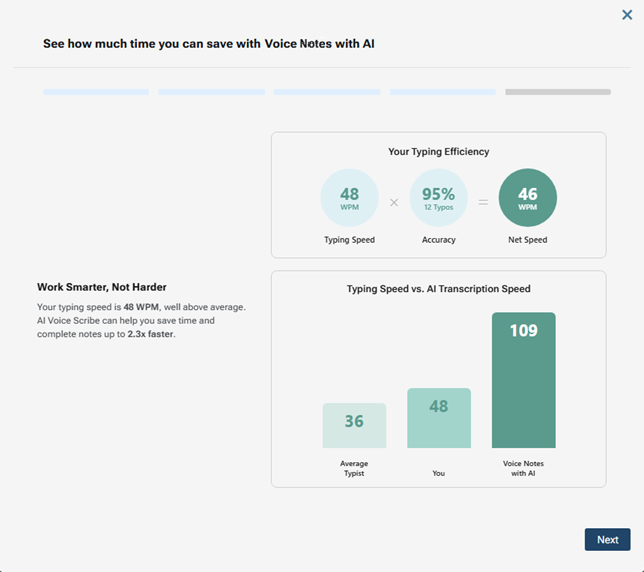
Task: Click the Voice Notes with AI bar
Action: pyautogui.click(x=523, y=380)
